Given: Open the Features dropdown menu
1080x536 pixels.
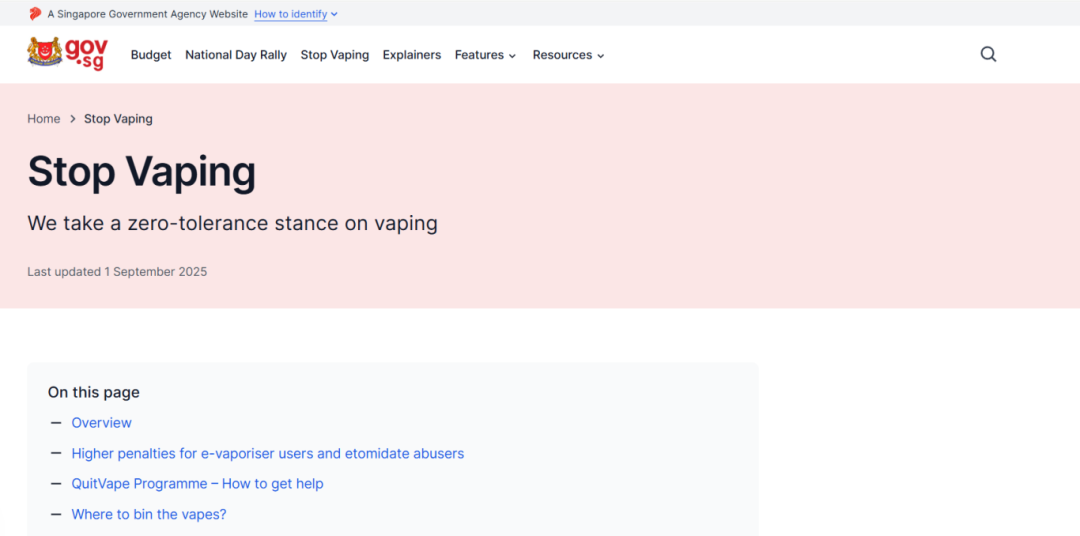Looking at the screenshot, I should point(485,55).
